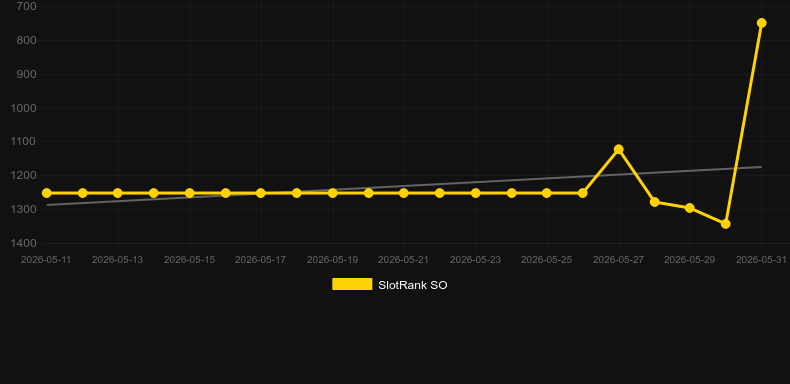
Task: Click the 2026-05-25 axis date label
Action: (x=547, y=260)
